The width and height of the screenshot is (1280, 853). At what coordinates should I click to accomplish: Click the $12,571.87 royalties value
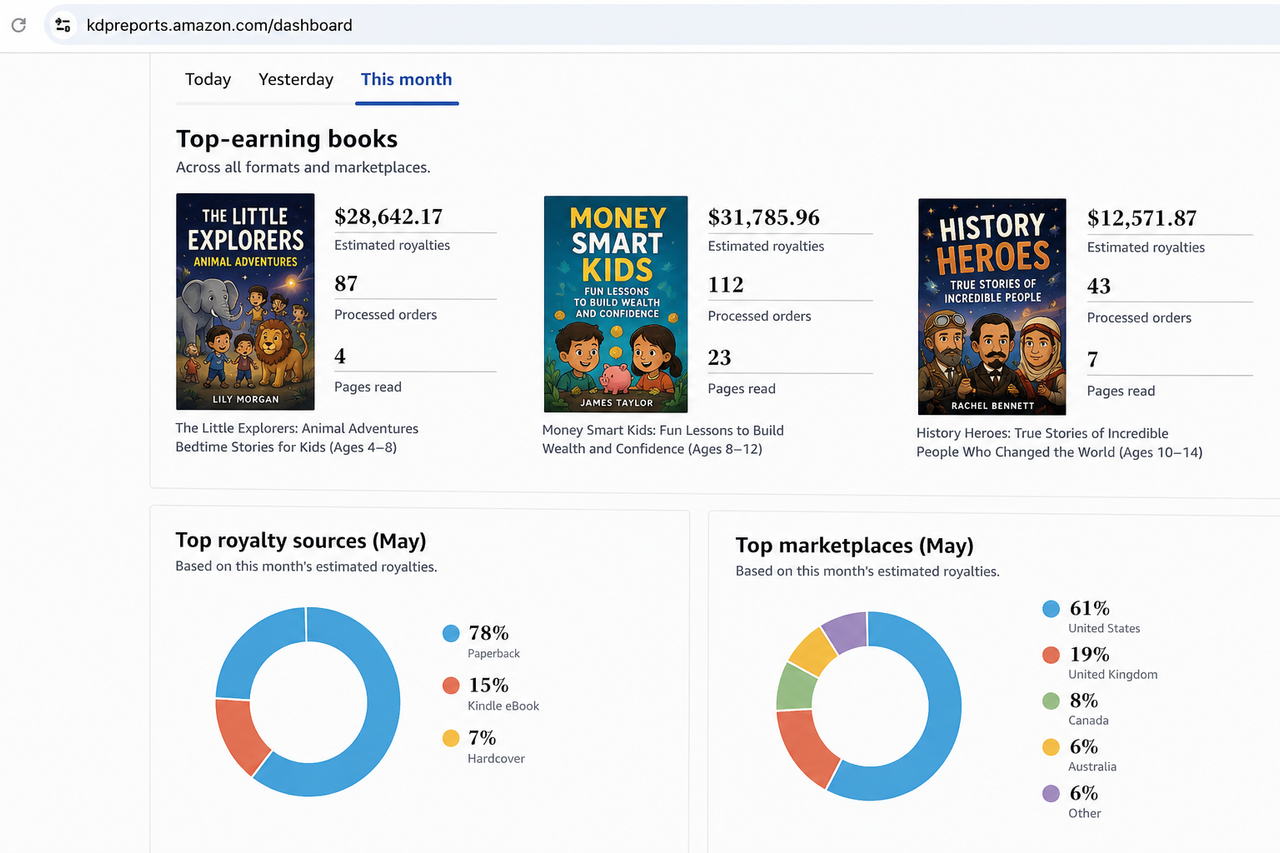tap(1142, 219)
